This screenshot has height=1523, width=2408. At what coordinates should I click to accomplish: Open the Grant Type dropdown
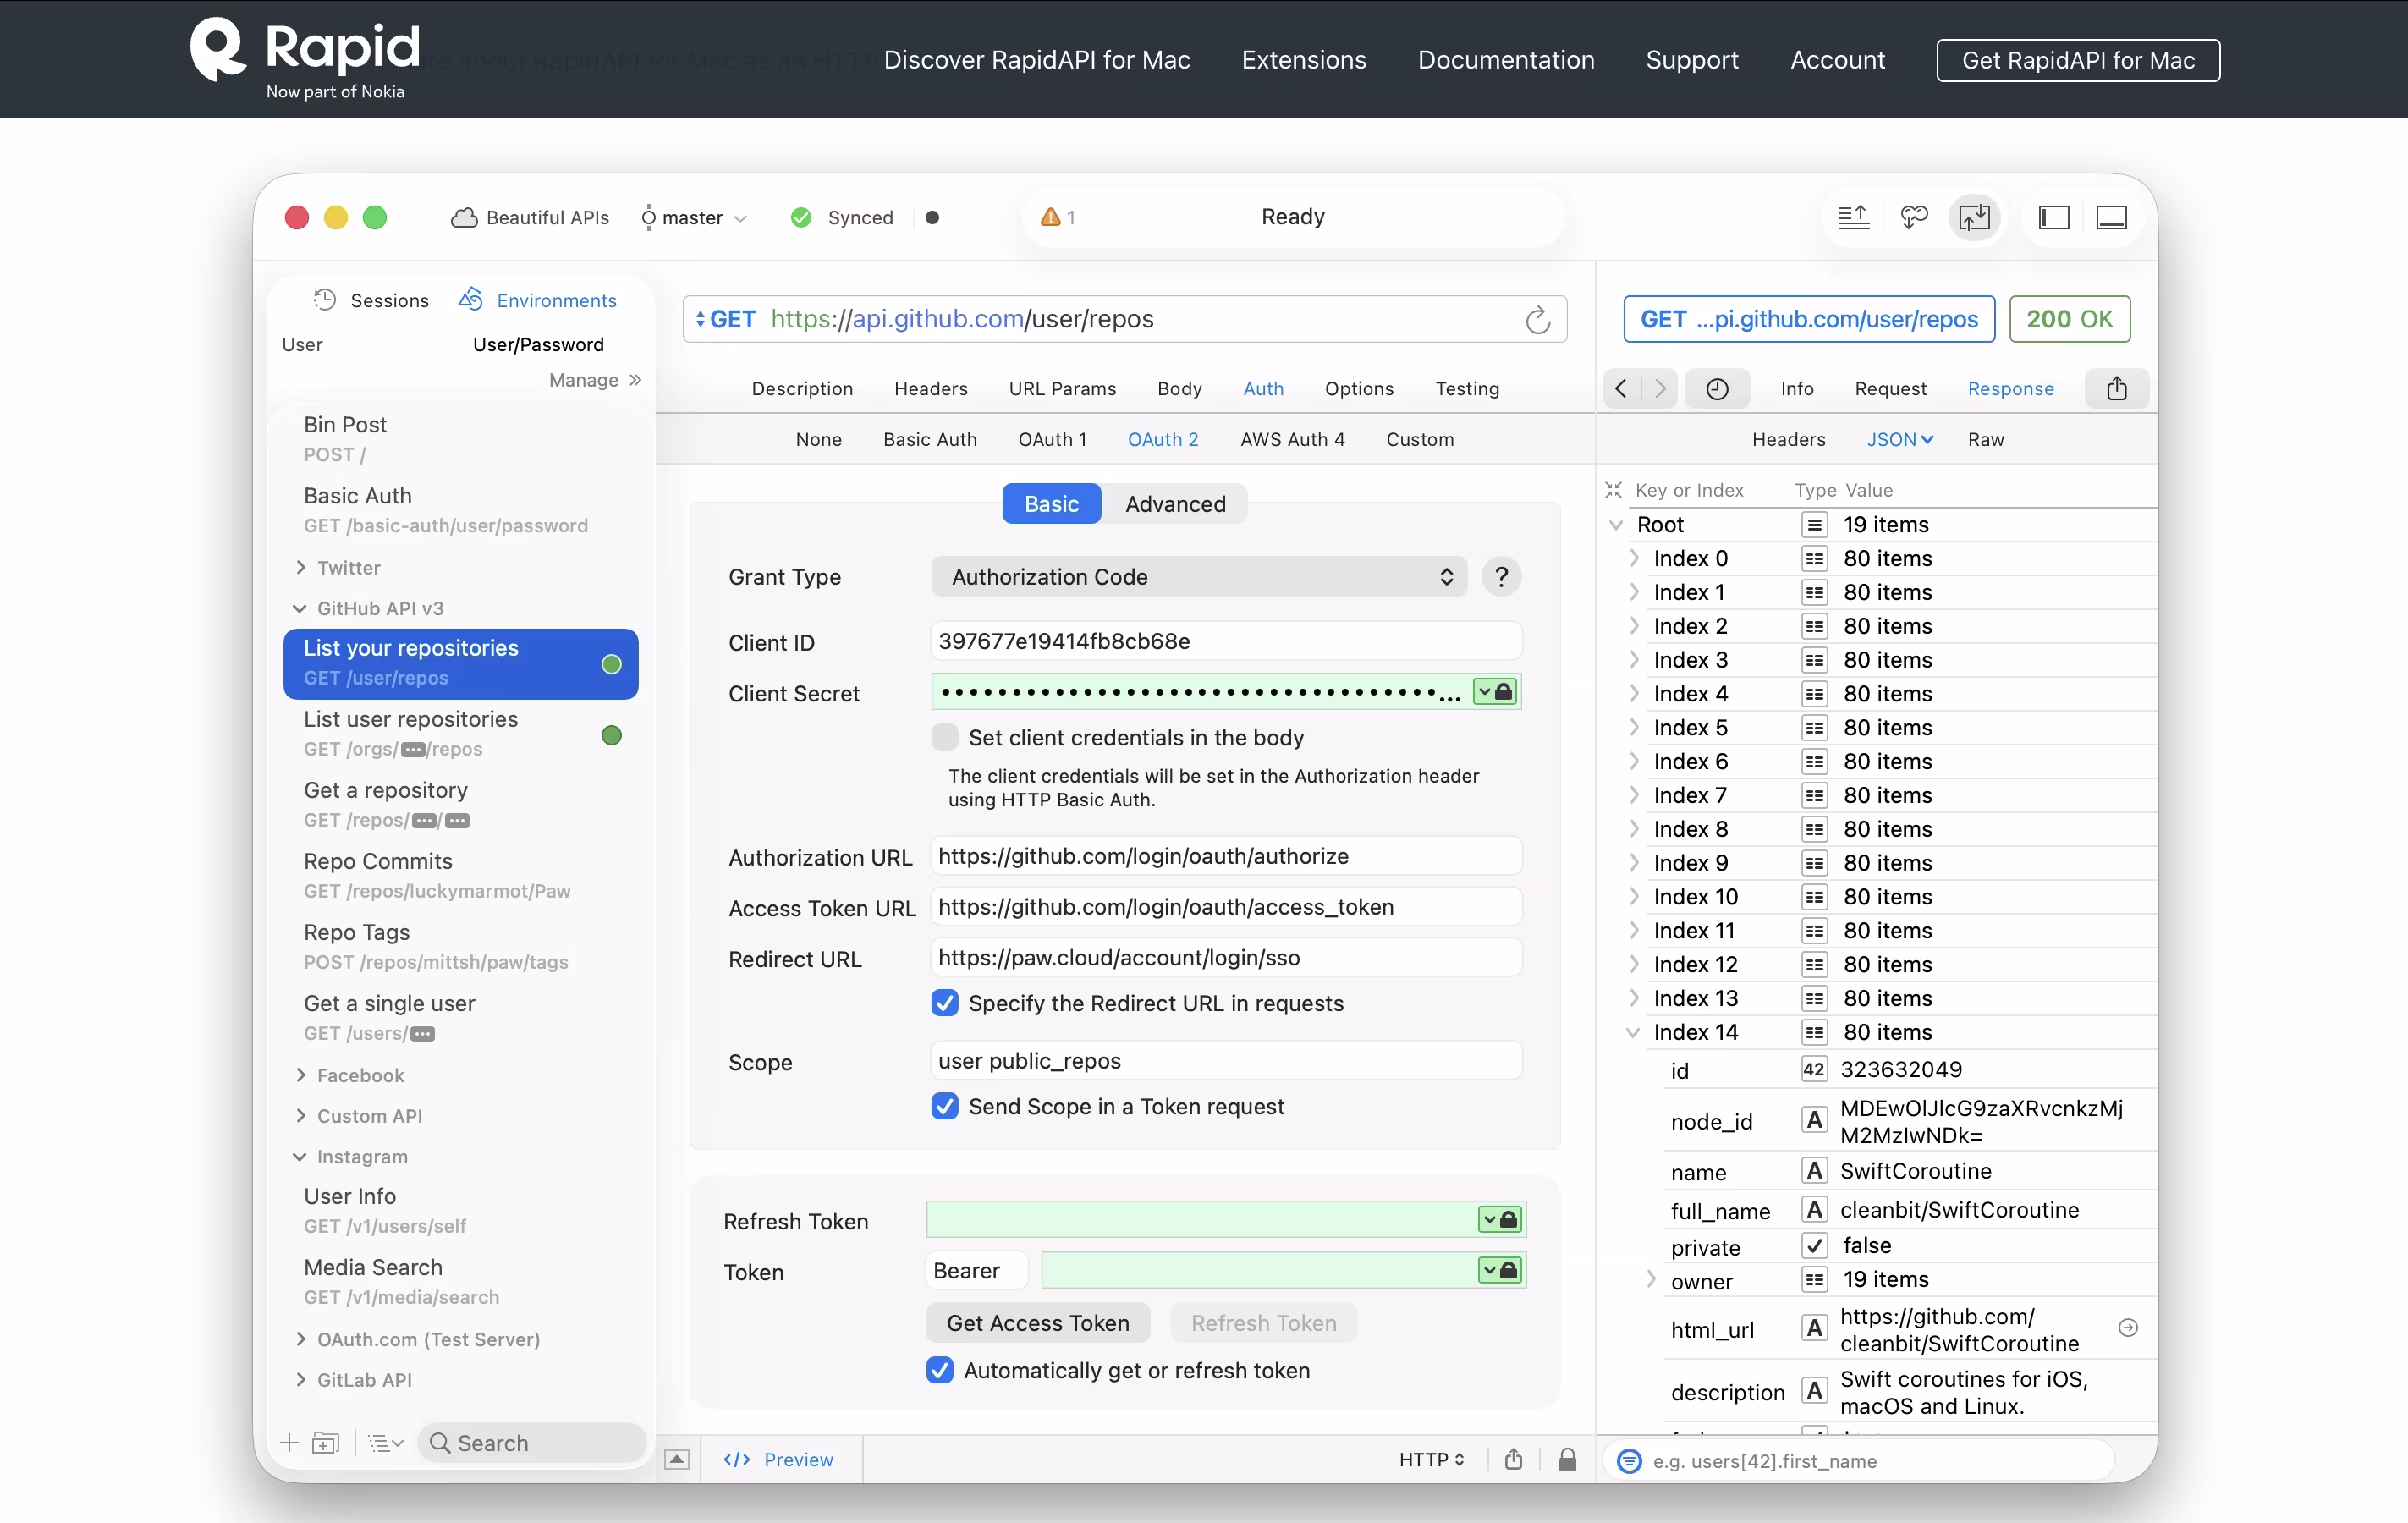tap(1198, 577)
